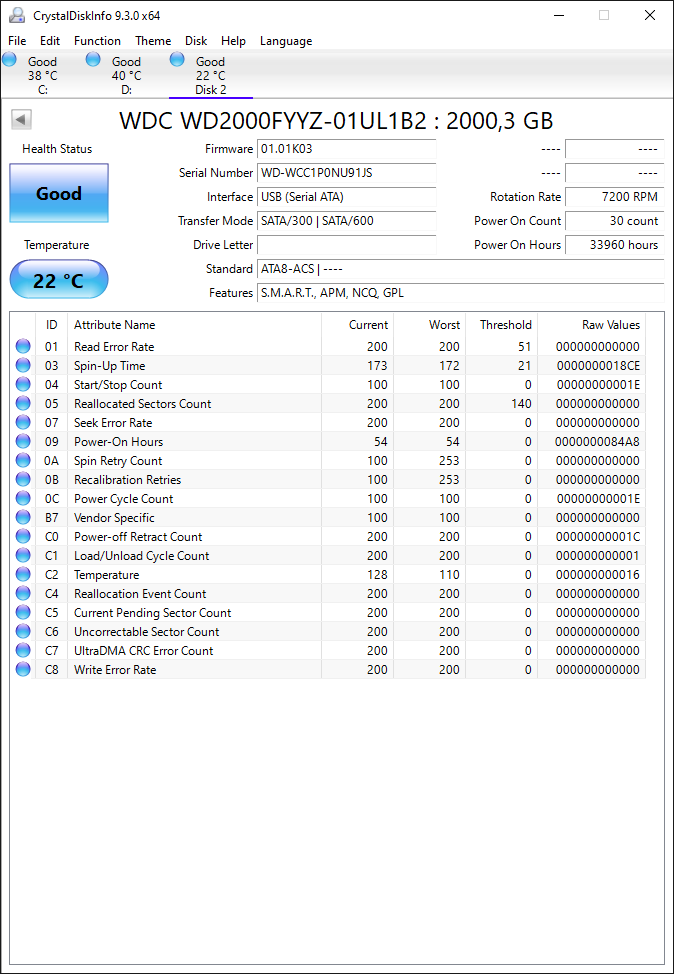Image resolution: width=674 pixels, height=974 pixels.
Task: Click raw value 0000000084A8
Action: tap(598, 442)
